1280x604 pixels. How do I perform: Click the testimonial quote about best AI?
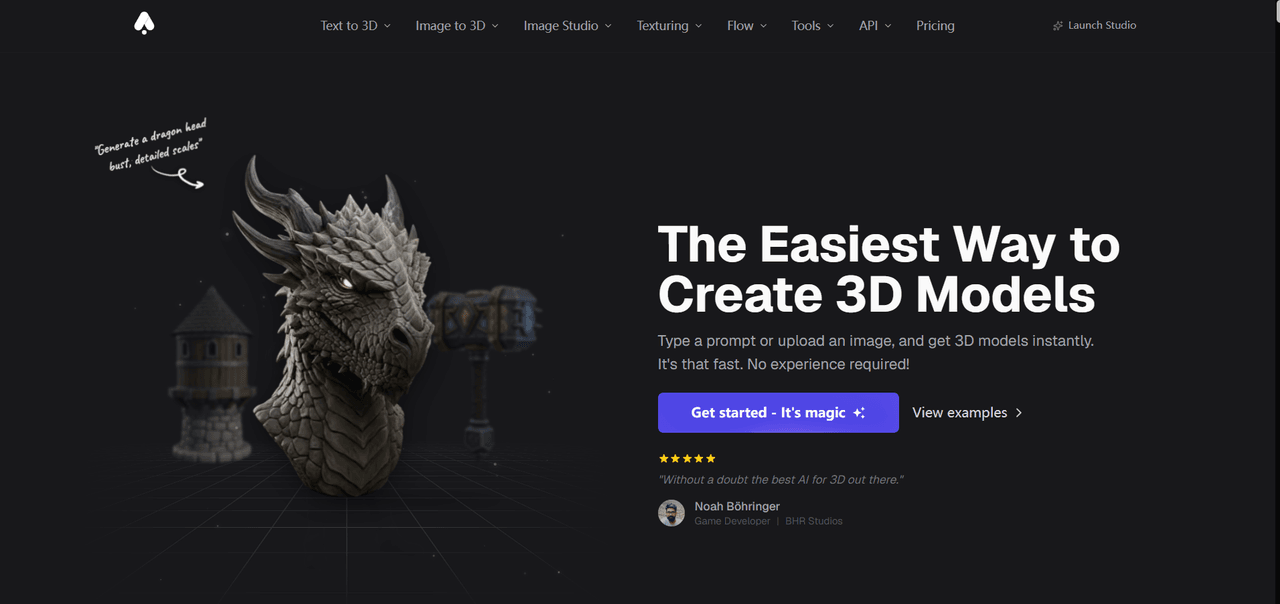pyautogui.click(x=781, y=480)
